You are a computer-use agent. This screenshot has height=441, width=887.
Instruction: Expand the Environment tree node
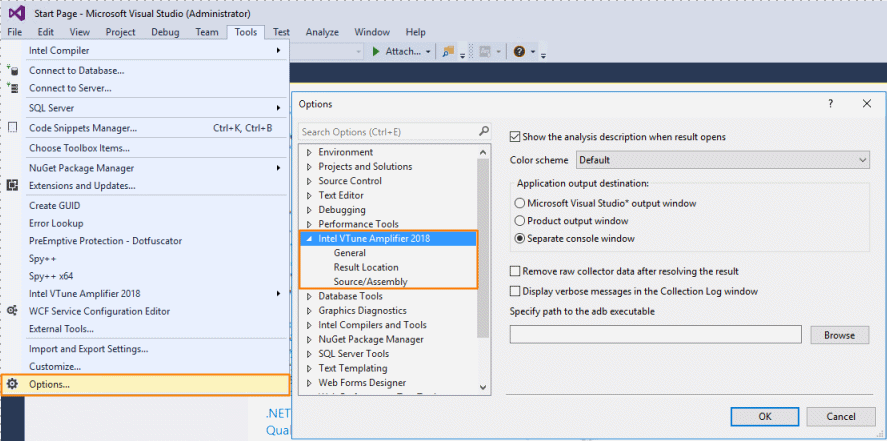(x=309, y=152)
